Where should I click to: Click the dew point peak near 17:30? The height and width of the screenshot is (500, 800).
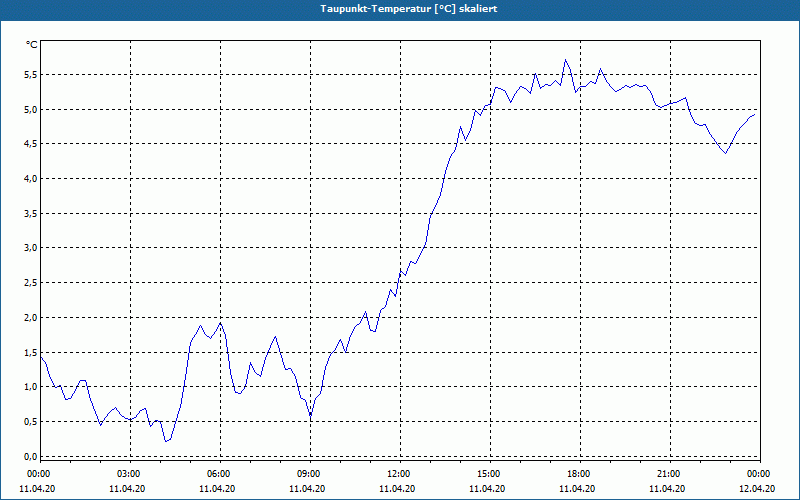565,60
